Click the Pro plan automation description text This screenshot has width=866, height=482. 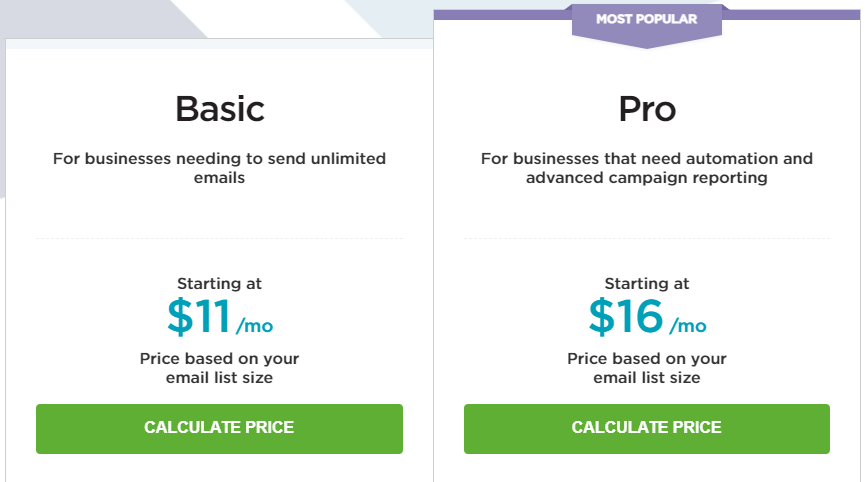tap(647, 168)
